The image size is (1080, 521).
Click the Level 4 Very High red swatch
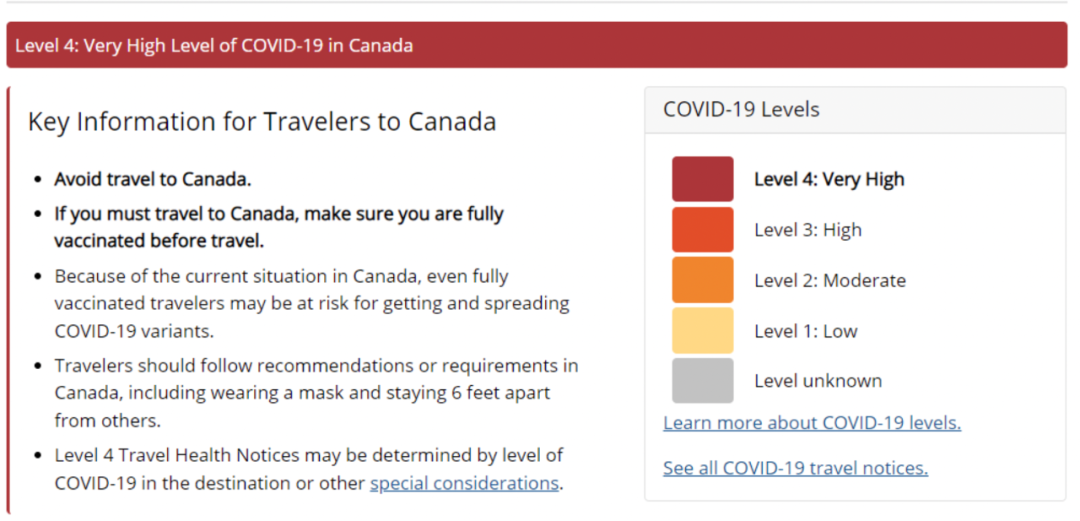702,179
